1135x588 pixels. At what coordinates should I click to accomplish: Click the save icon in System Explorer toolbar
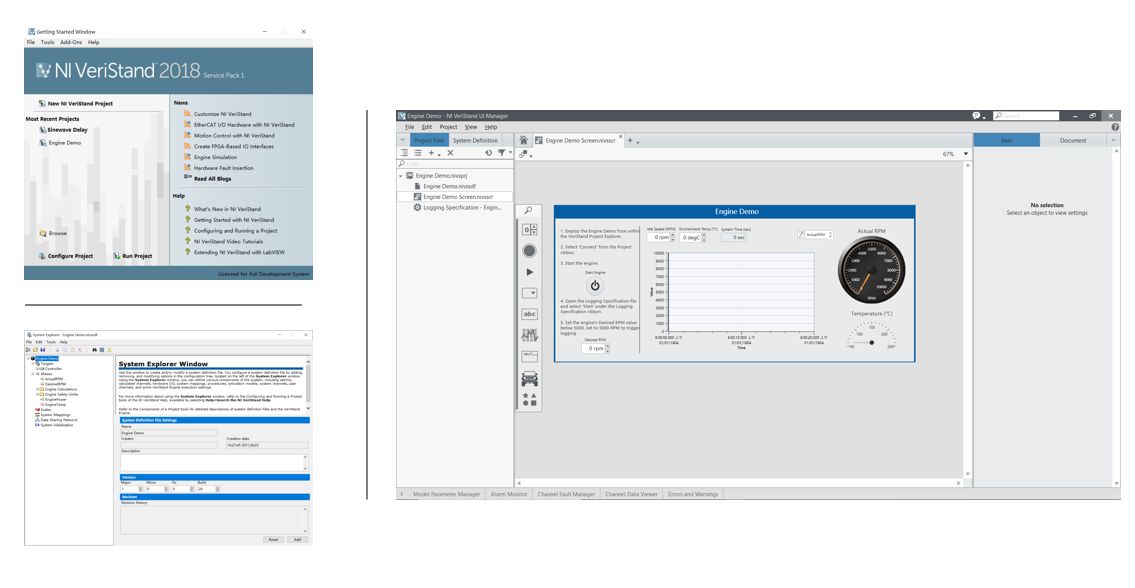pyautogui.click(x=43, y=350)
